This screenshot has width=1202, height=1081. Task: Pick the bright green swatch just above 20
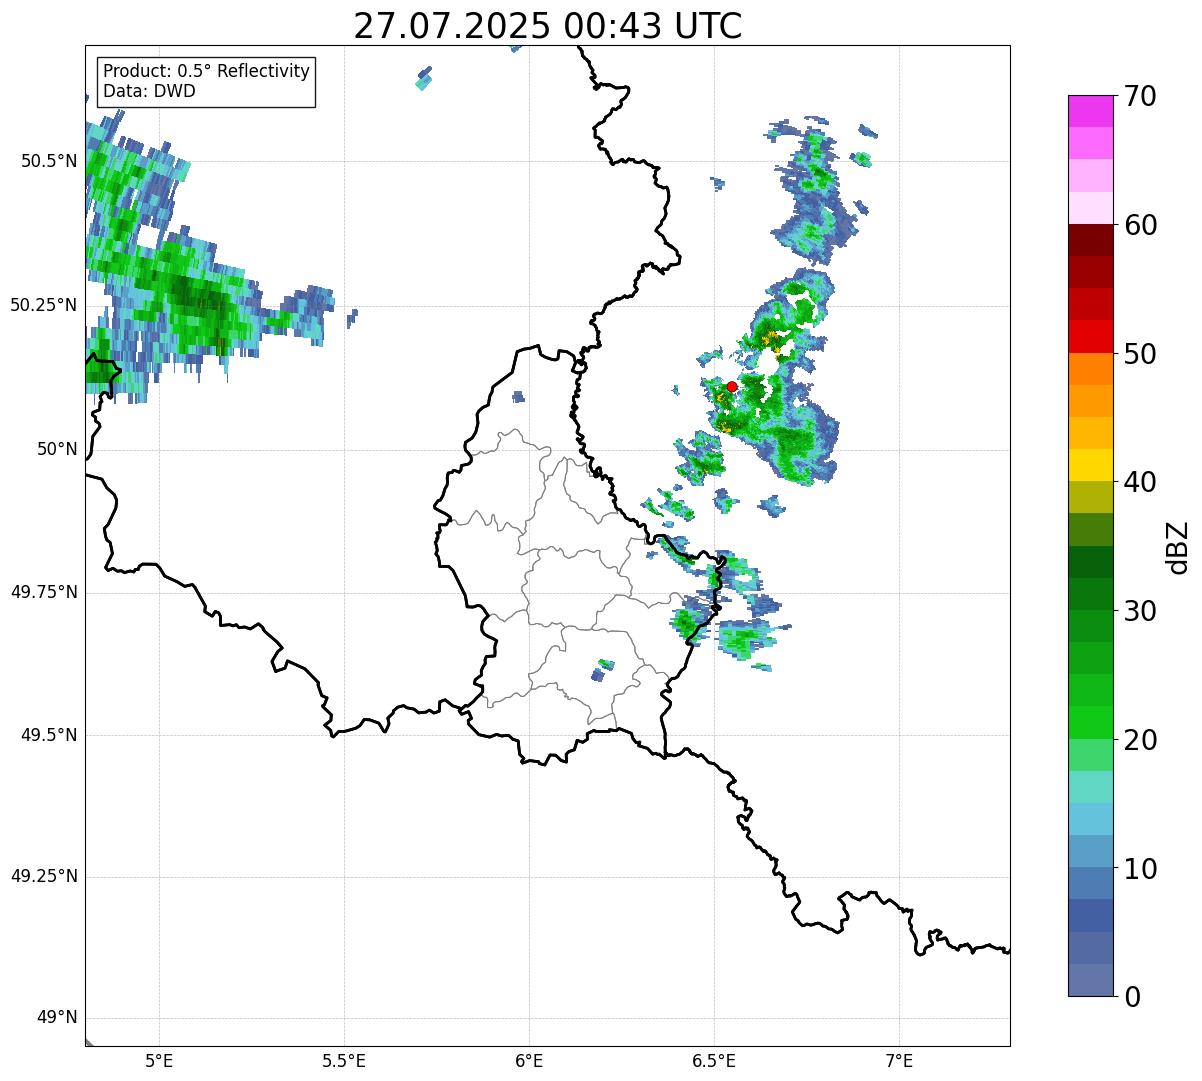click(x=1090, y=723)
